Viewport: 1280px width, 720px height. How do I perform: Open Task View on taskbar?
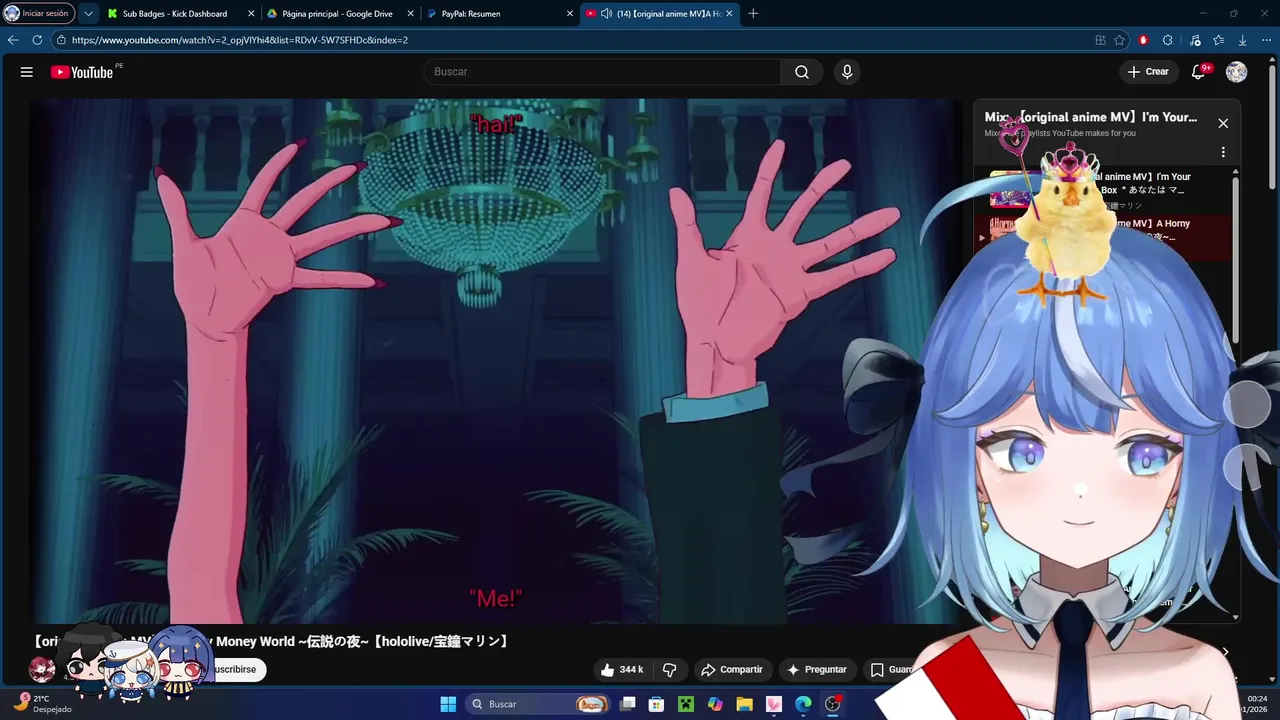628,704
